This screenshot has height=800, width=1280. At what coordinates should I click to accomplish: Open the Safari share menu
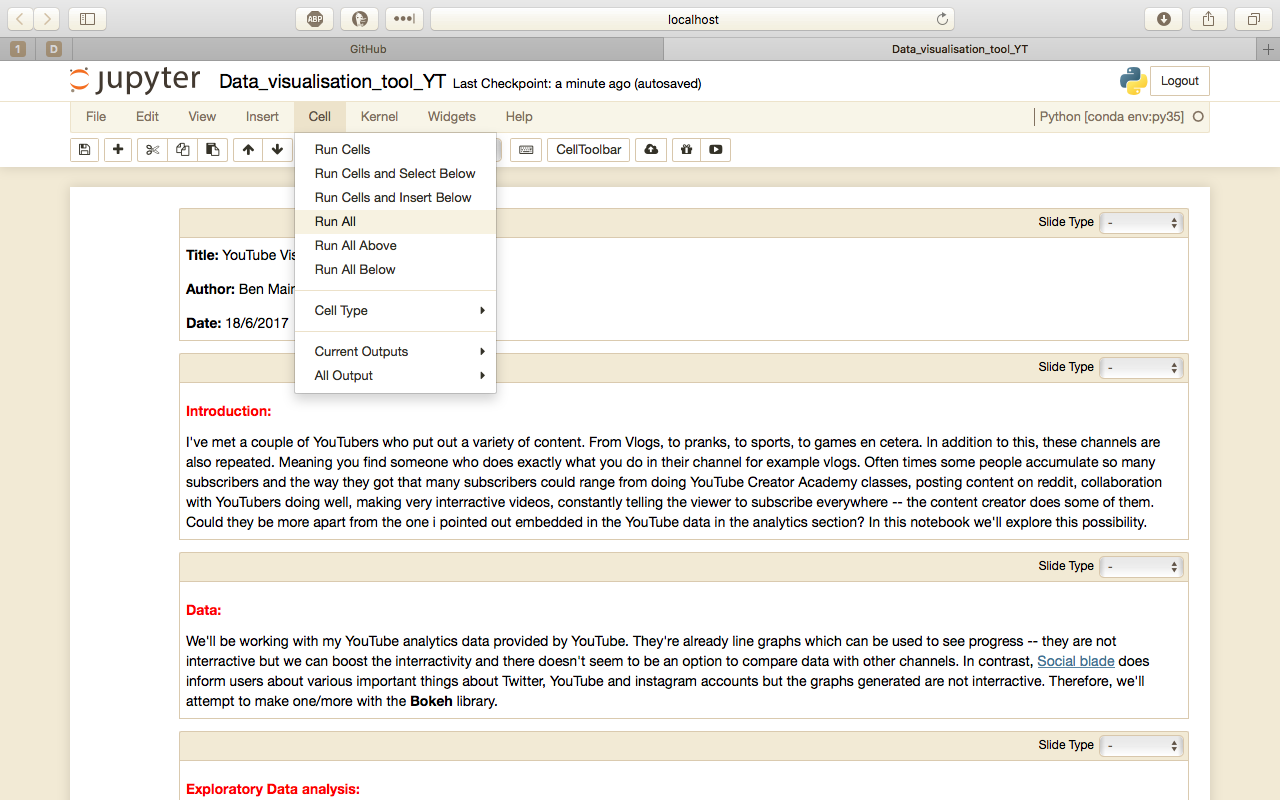[x=1208, y=19]
